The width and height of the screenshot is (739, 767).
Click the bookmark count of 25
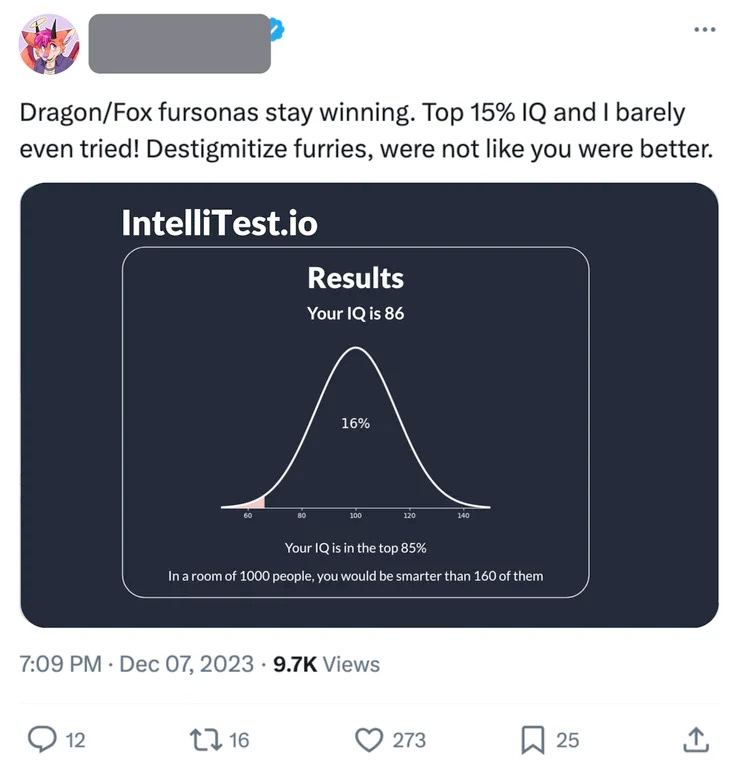click(x=567, y=740)
